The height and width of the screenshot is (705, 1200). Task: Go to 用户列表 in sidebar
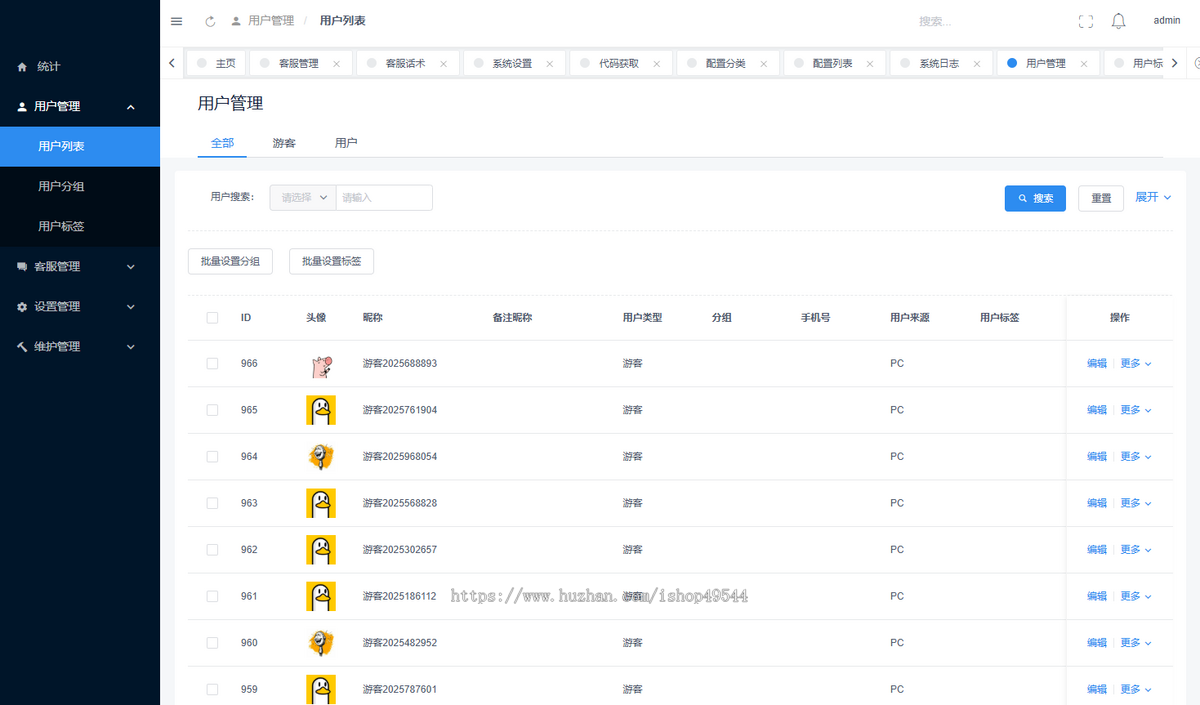coord(80,146)
